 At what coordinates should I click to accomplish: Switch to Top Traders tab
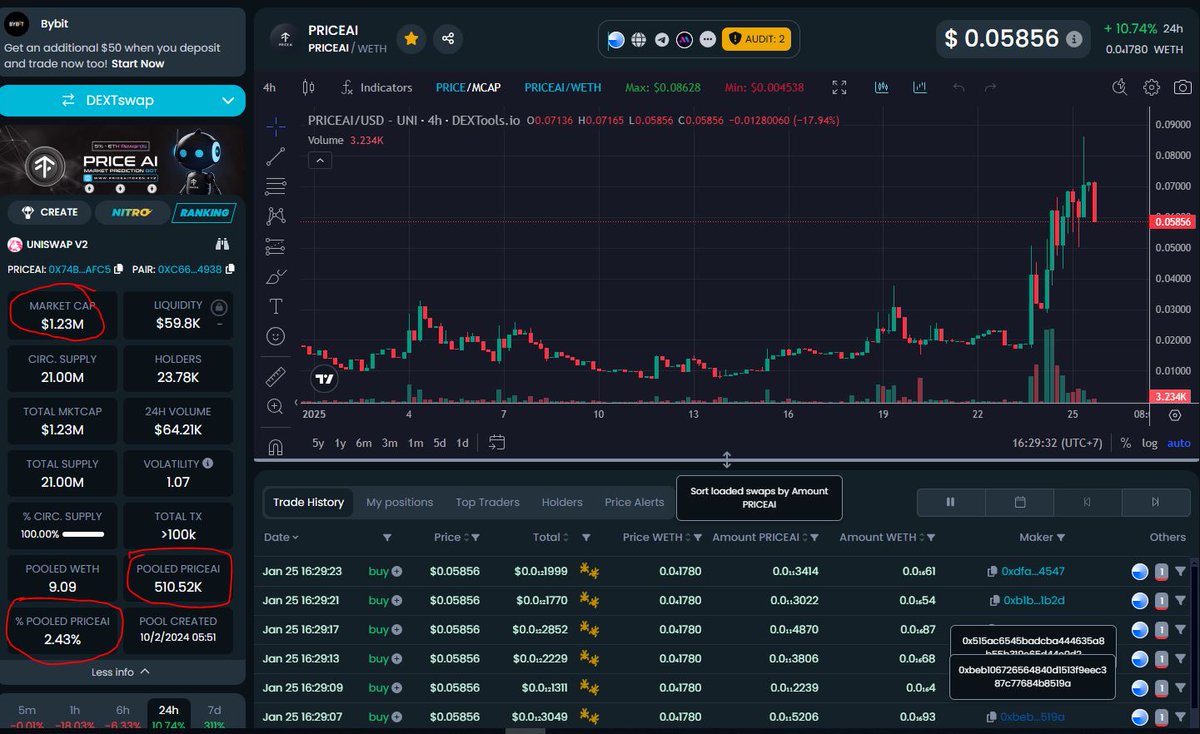[x=487, y=502]
